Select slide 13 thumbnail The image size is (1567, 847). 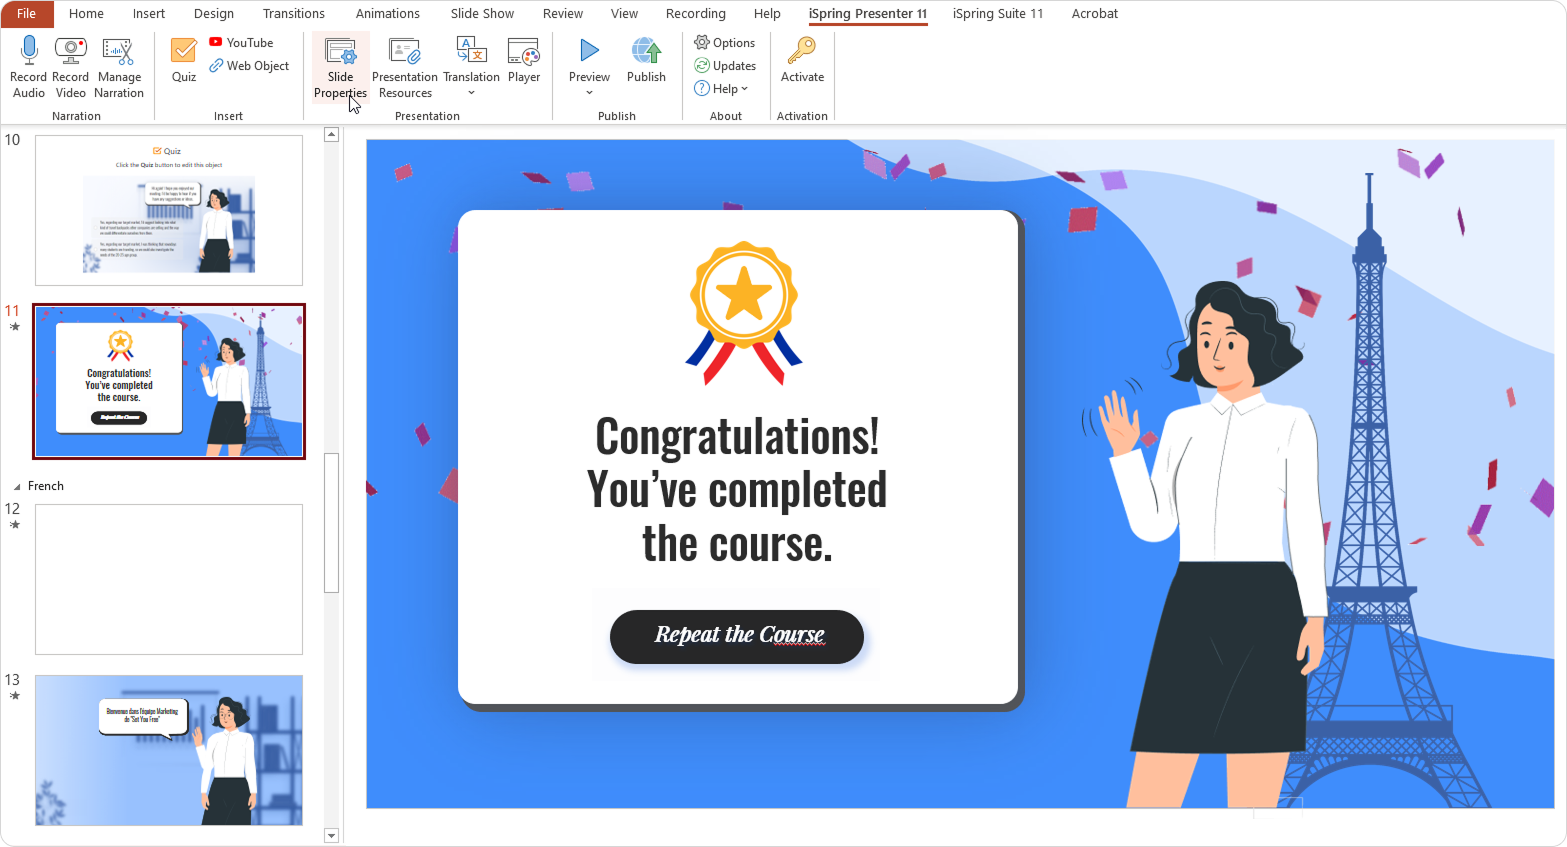point(169,749)
